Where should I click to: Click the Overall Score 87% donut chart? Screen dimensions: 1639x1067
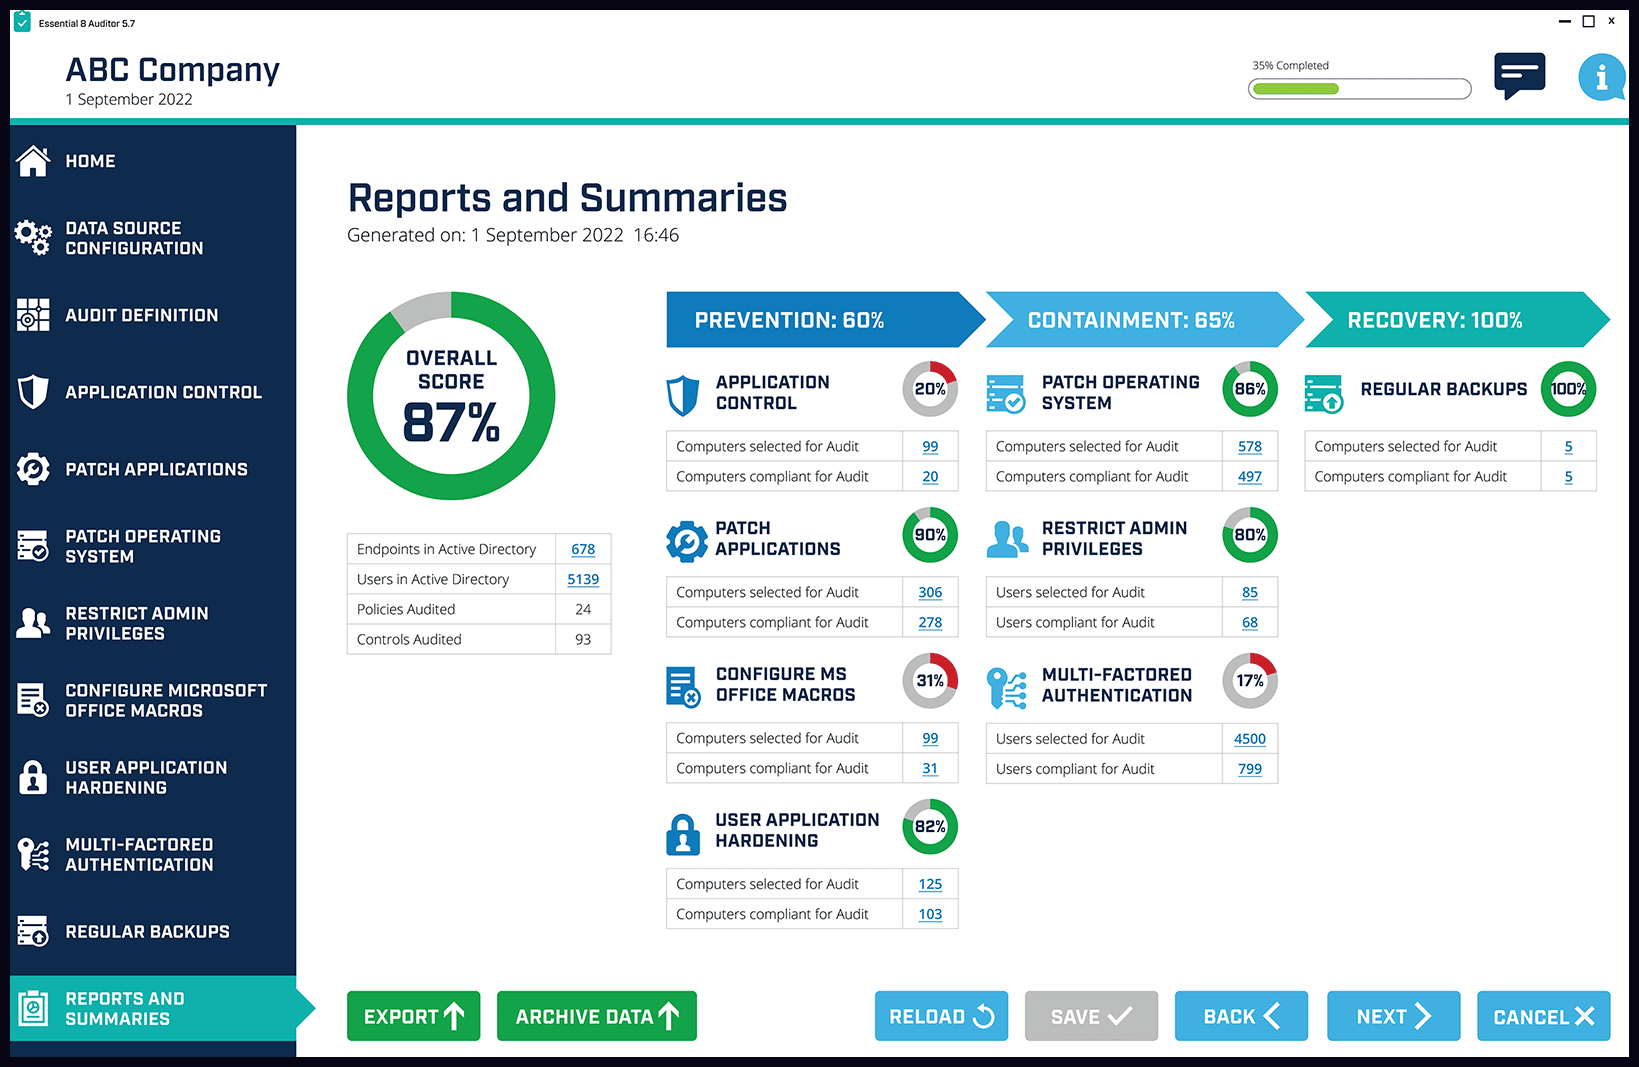pyautogui.click(x=450, y=396)
